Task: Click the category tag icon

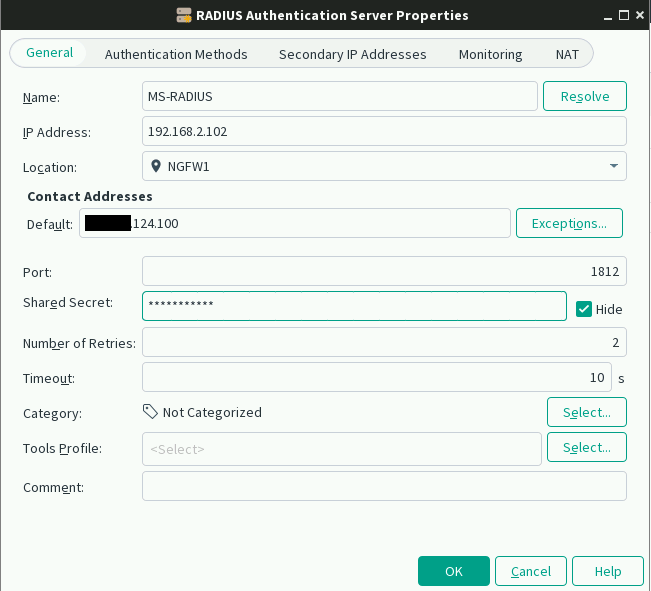Action: tap(150, 412)
